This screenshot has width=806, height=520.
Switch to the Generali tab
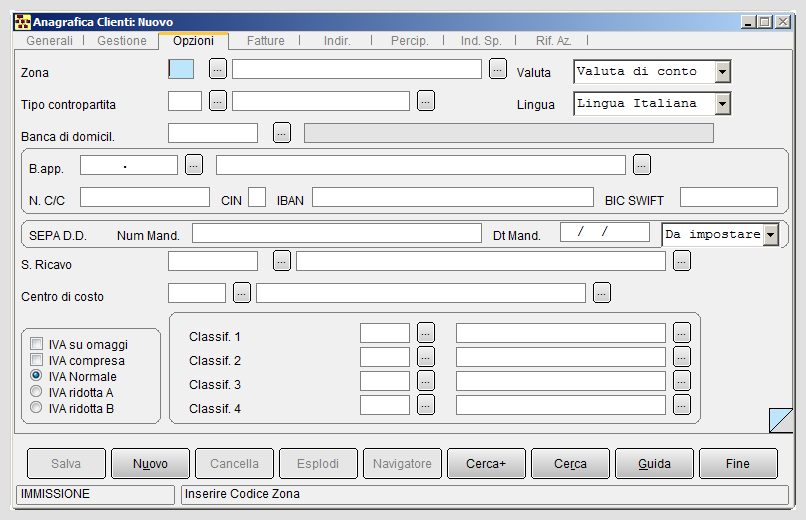point(49,41)
